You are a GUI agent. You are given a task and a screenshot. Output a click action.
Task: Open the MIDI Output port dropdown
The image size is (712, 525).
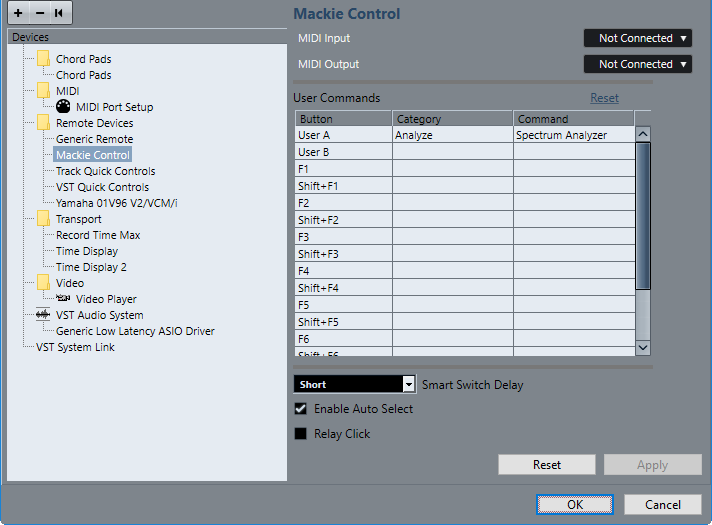(638, 64)
